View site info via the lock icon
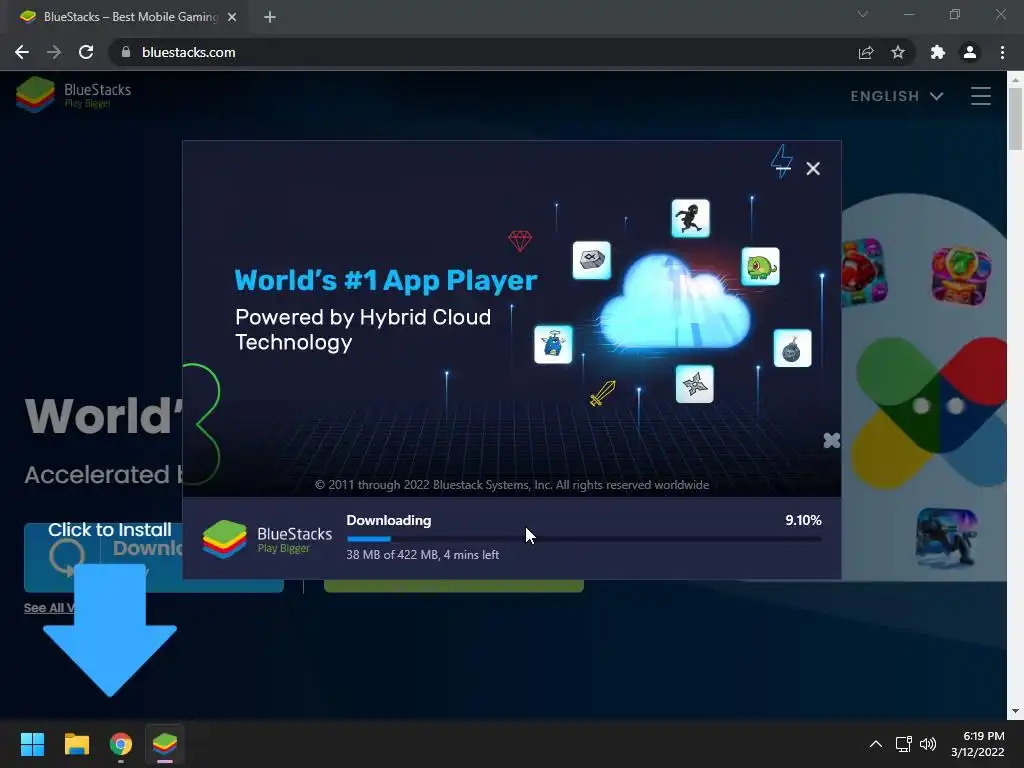 pyautogui.click(x=126, y=52)
